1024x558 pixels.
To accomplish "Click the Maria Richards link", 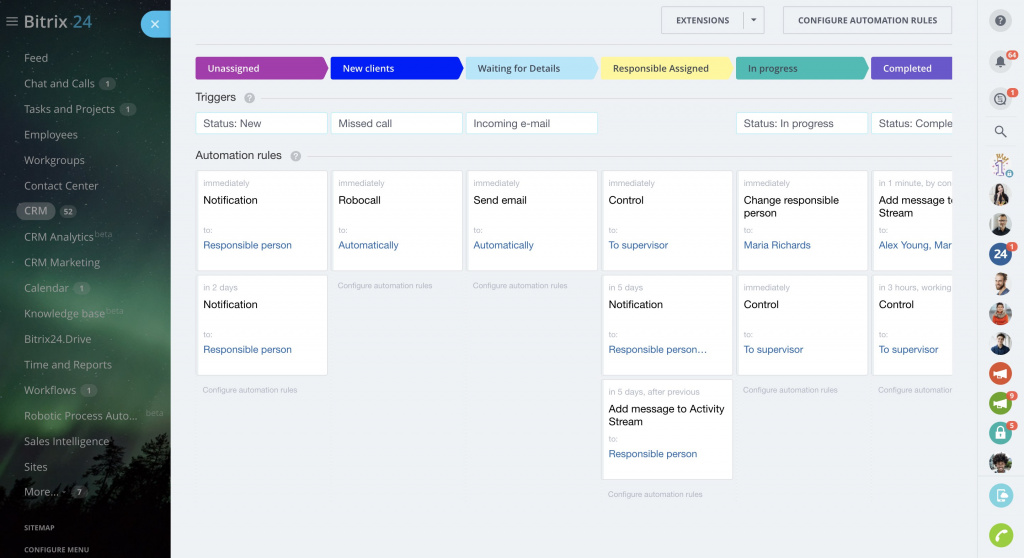I will tap(777, 245).
